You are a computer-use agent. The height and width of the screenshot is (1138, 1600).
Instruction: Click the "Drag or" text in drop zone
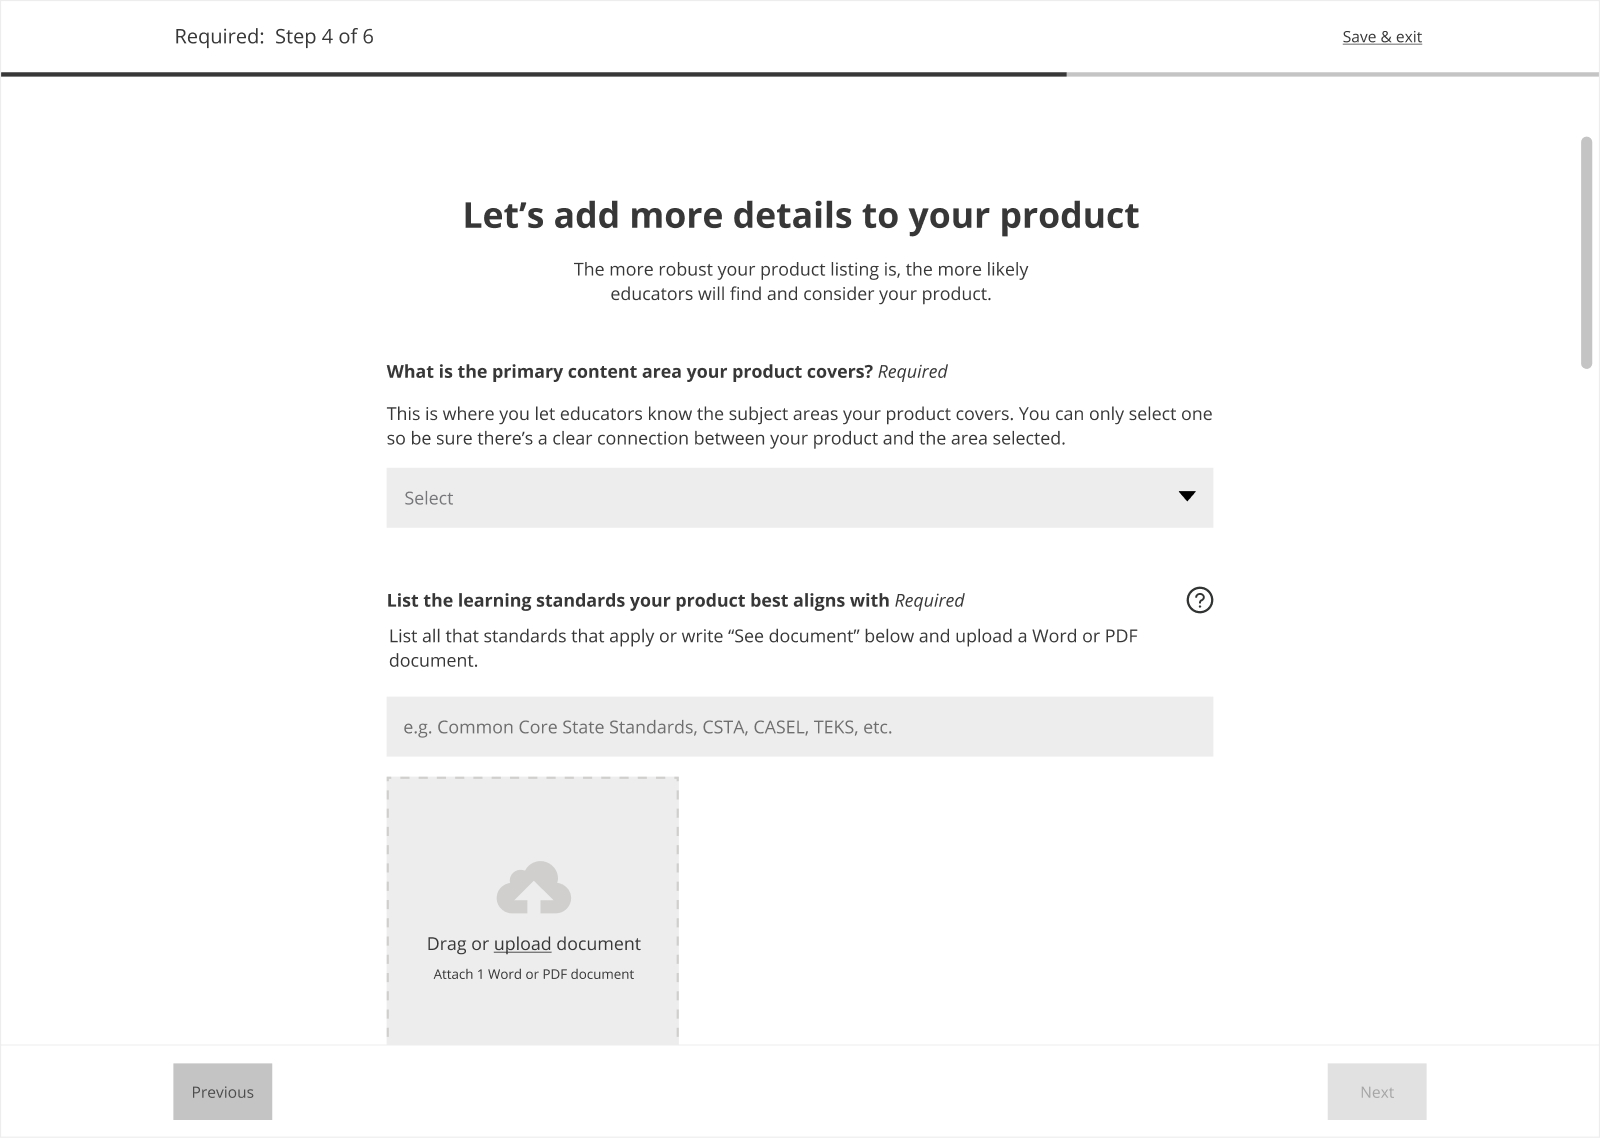[x=457, y=944]
